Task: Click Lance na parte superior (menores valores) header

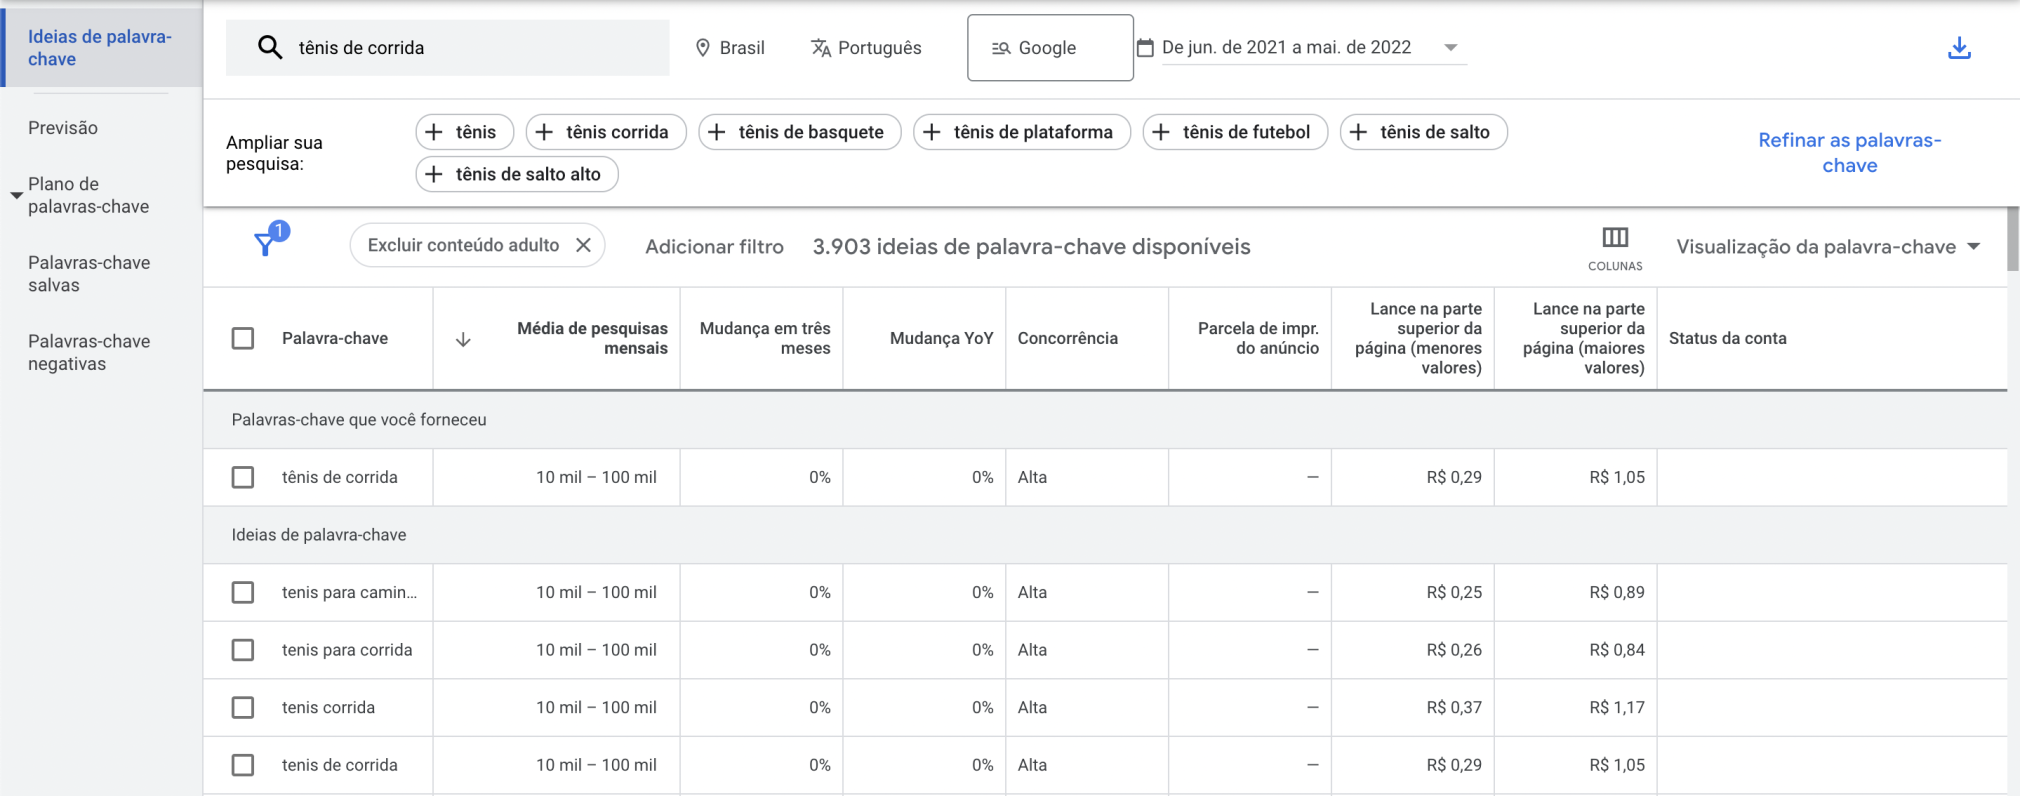Action: (x=1418, y=338)
